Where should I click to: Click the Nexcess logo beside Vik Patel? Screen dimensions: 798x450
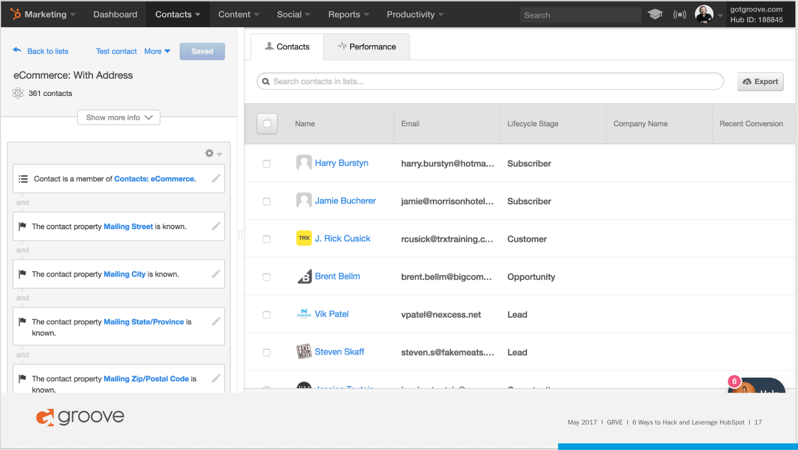(x=304, y=314)
